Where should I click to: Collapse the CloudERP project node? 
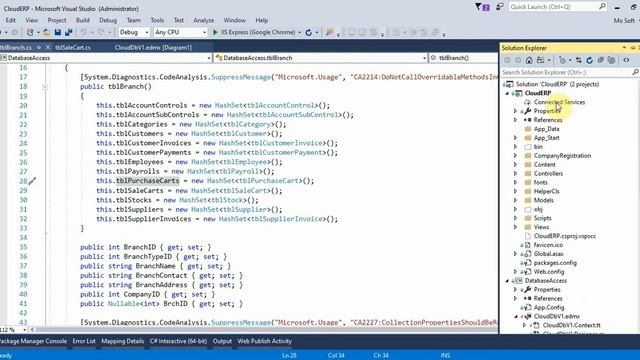507,93
